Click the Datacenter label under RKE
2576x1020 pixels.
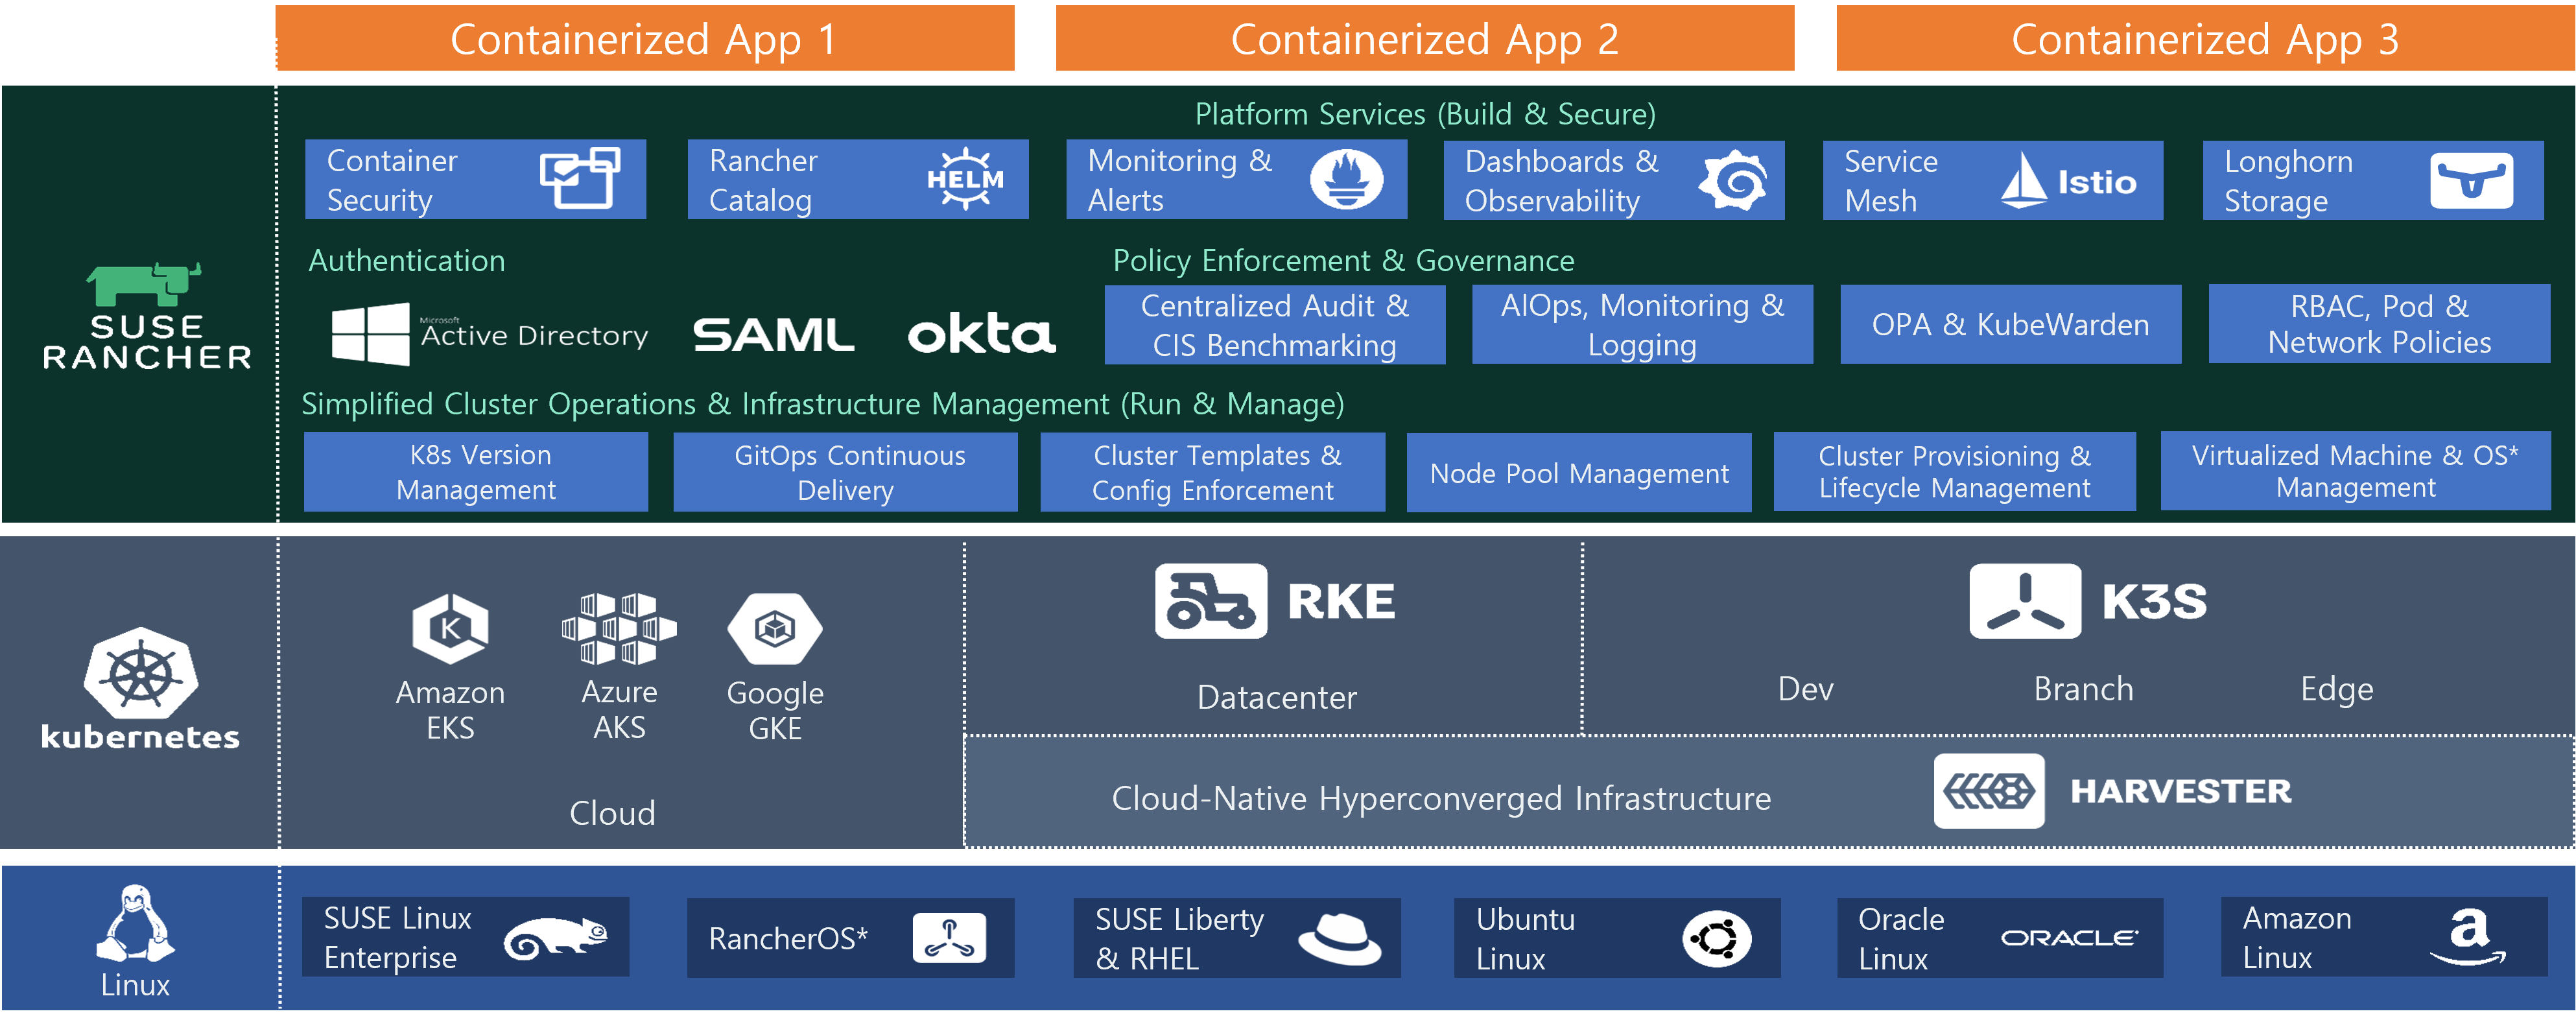coord(1277,697)
